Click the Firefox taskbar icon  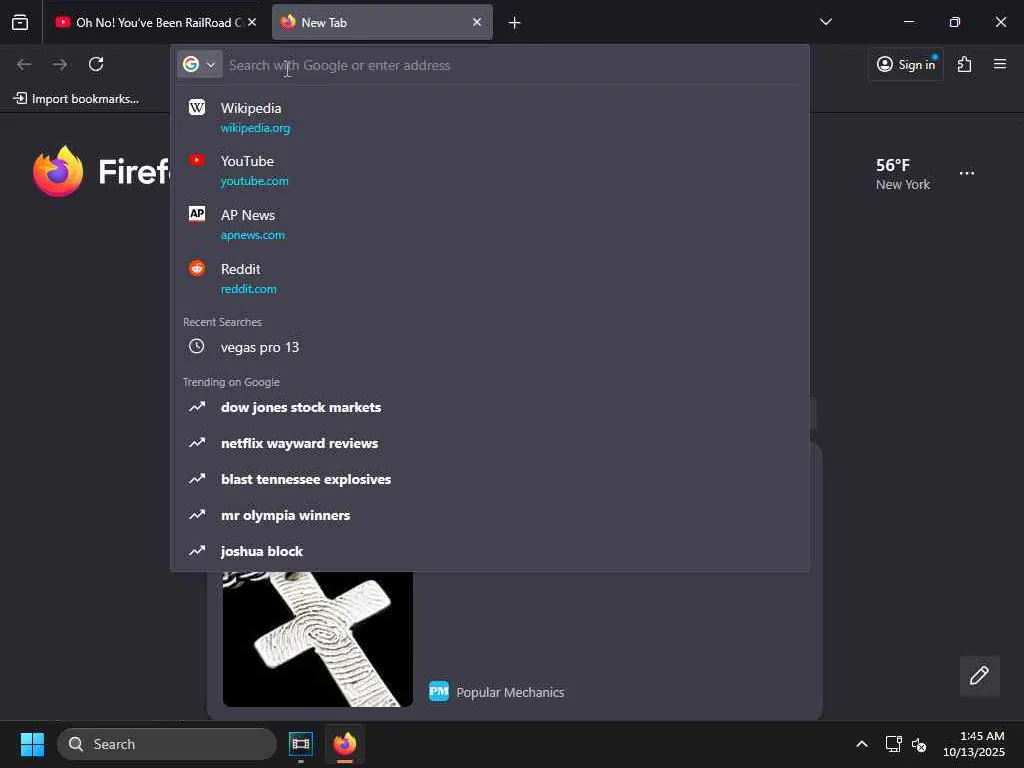click(x=345, y=744)
